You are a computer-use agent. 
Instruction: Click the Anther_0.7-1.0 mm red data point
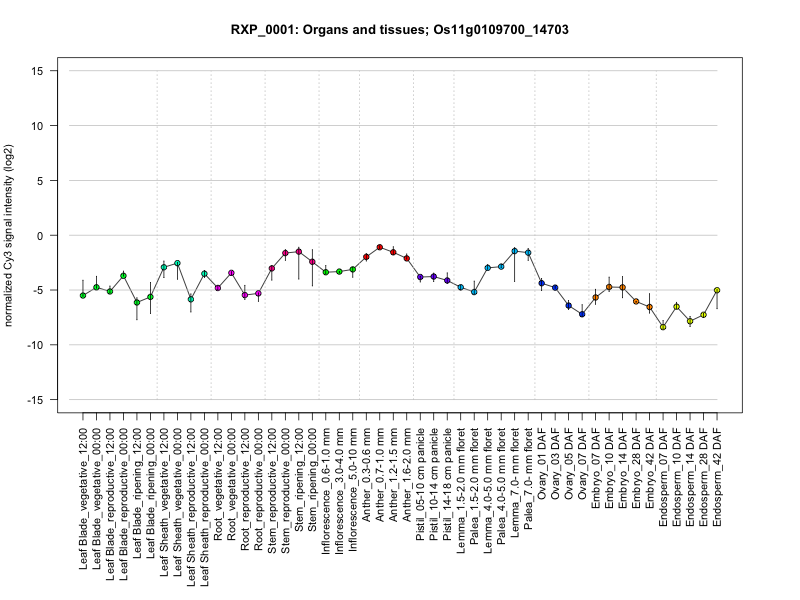(x=380, y=247)
